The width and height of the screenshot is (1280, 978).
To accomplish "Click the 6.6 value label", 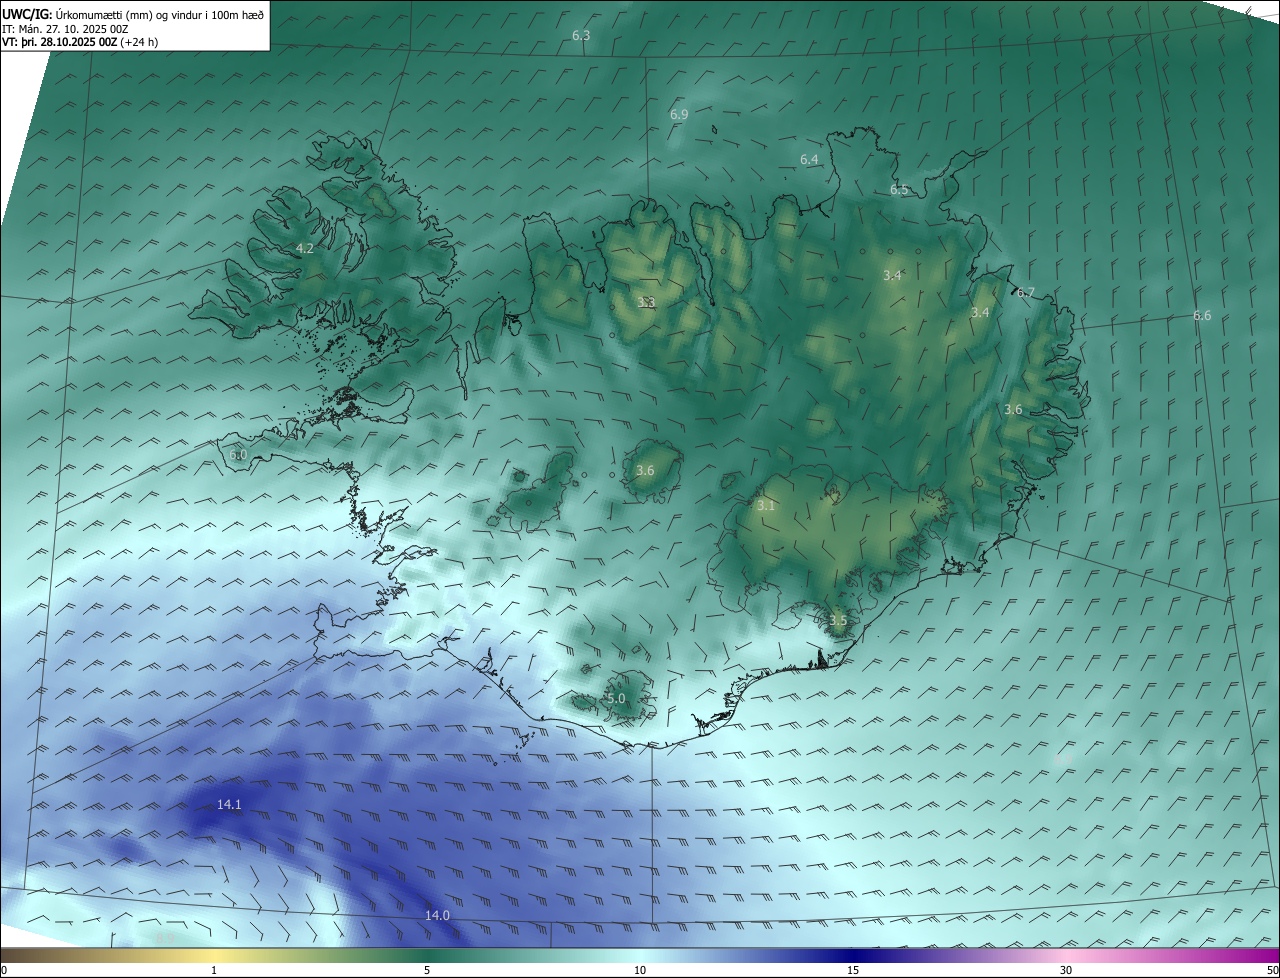I will (x=1202, y=316).
